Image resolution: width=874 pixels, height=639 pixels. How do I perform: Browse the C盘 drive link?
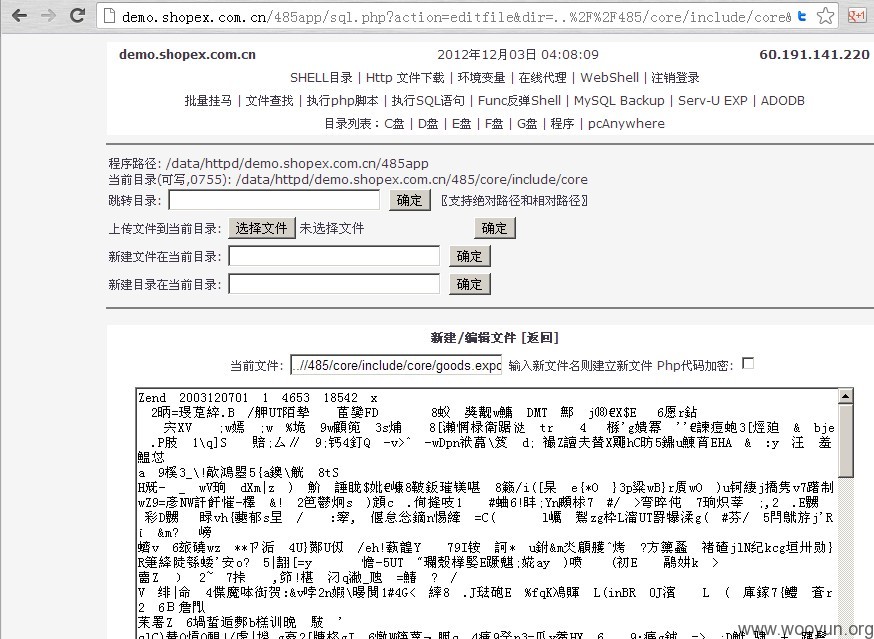[x=394, y=123]
